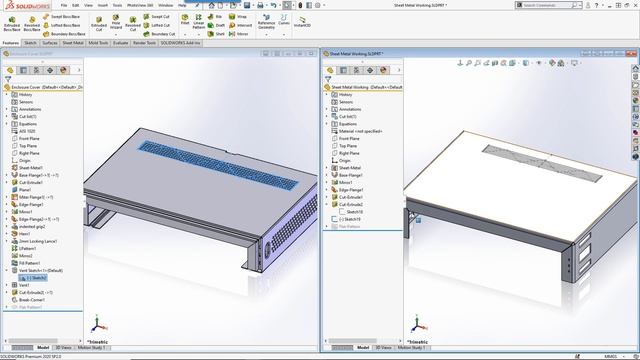Select Hem1 in Enclosure Cover tree
Image resolution: width=640 pixels, height=360 pixels.
[x=20, y=234]
